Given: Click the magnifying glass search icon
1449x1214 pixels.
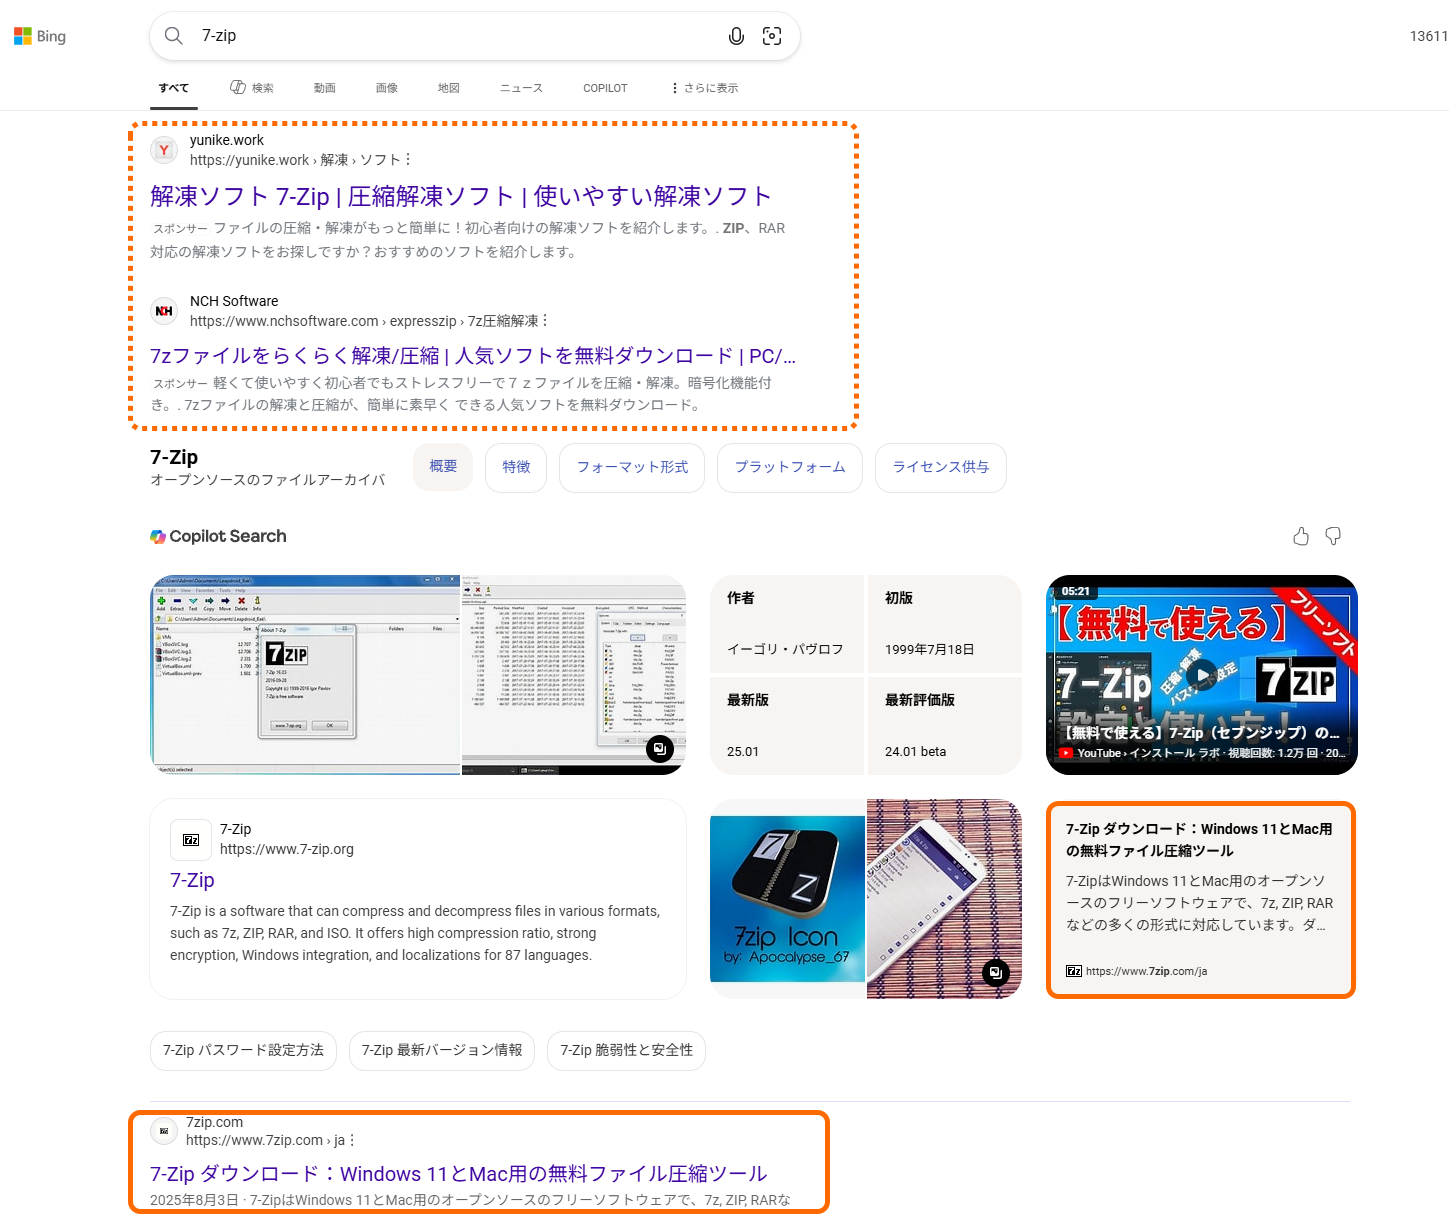Looking at the screenshot, I should 173,36.
